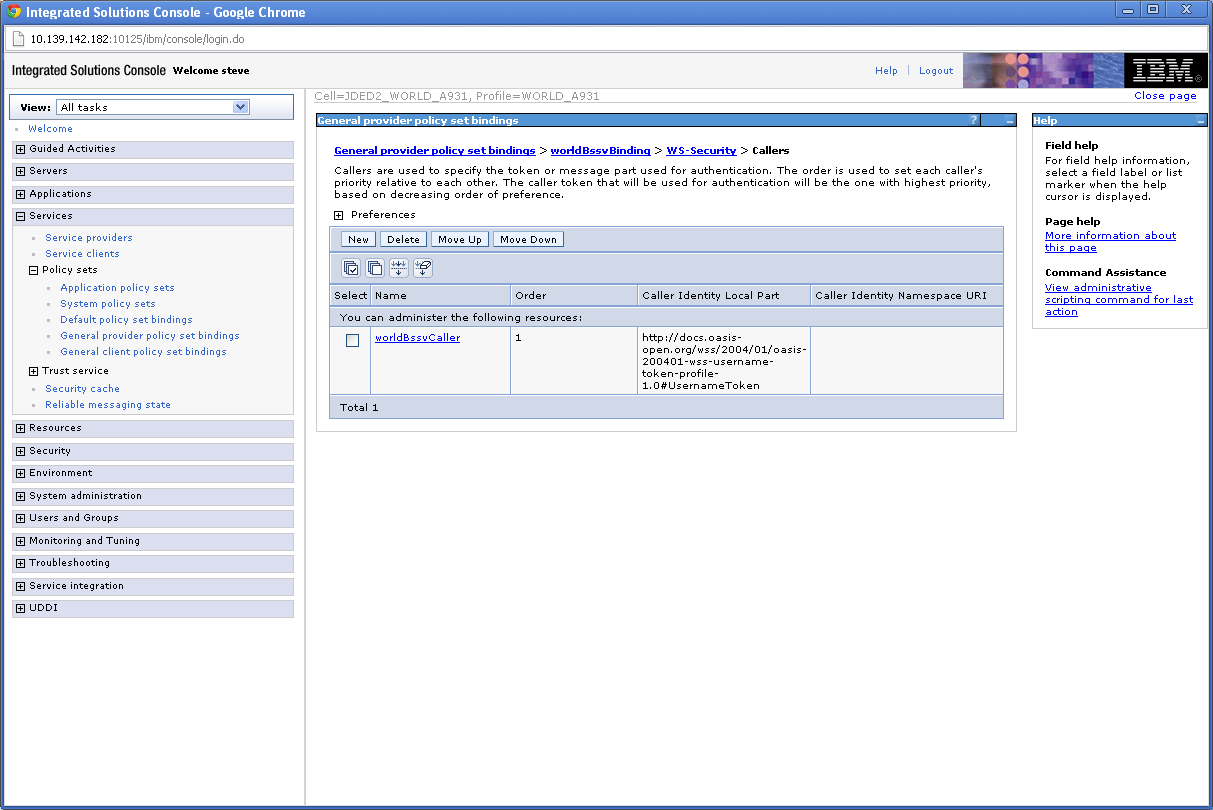Open Security cache

[x=82, y=389]
